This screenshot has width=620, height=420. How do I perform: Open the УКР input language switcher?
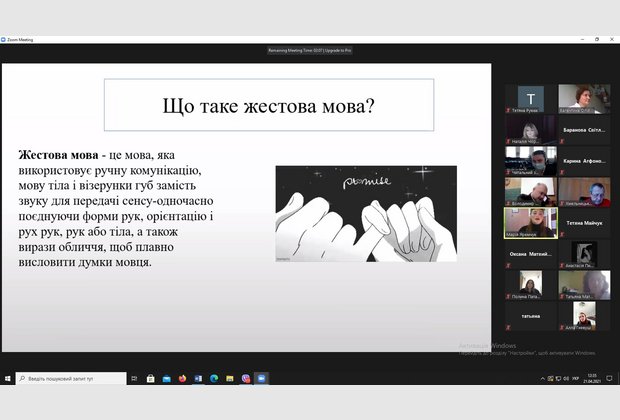(576, 379)
